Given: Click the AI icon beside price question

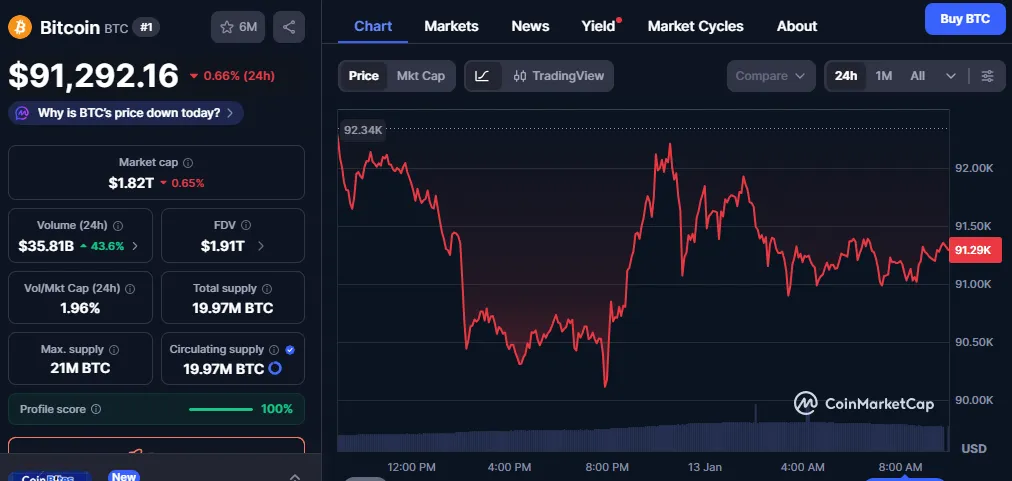Looking at the screenshot, I should click(23, 113).
